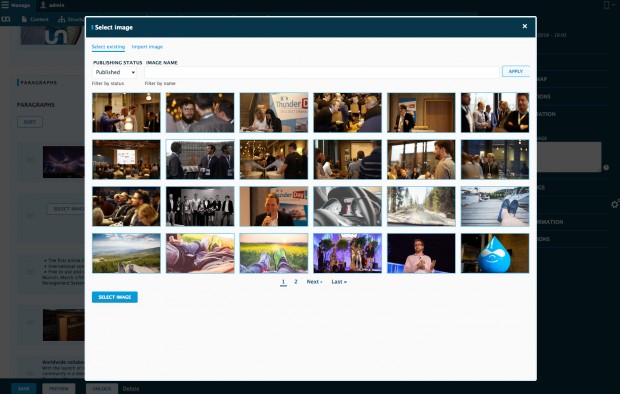The height and width of the screenshot is (394, 620).
Task: Click the Next pagination link
Action: (314, 282)
